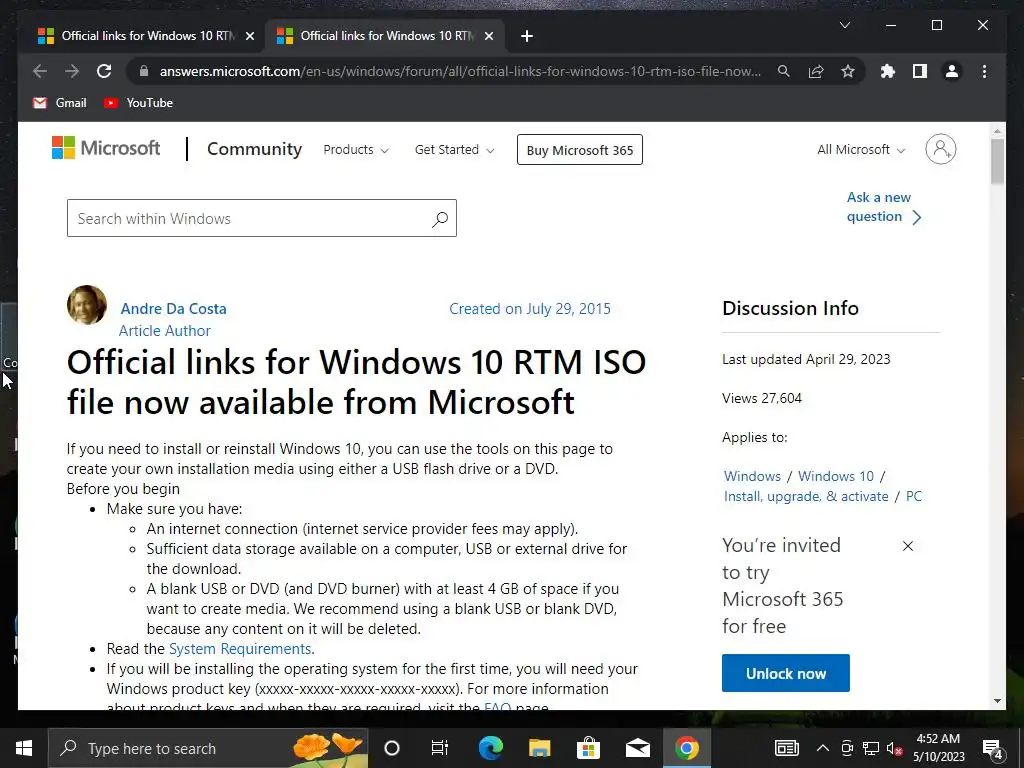Open a new tab with plus button
Viewport: 1024px width, 768px height.
tap(527, 36)
